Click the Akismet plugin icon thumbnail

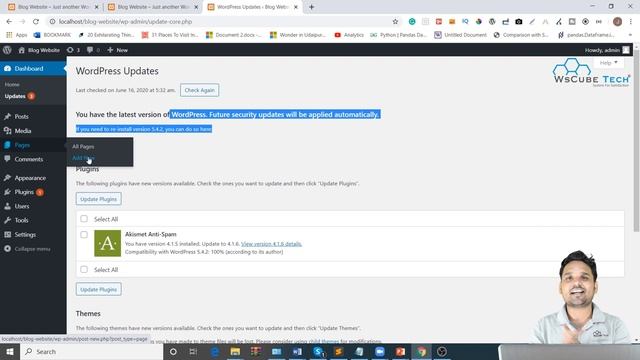(x=107, y=243)
